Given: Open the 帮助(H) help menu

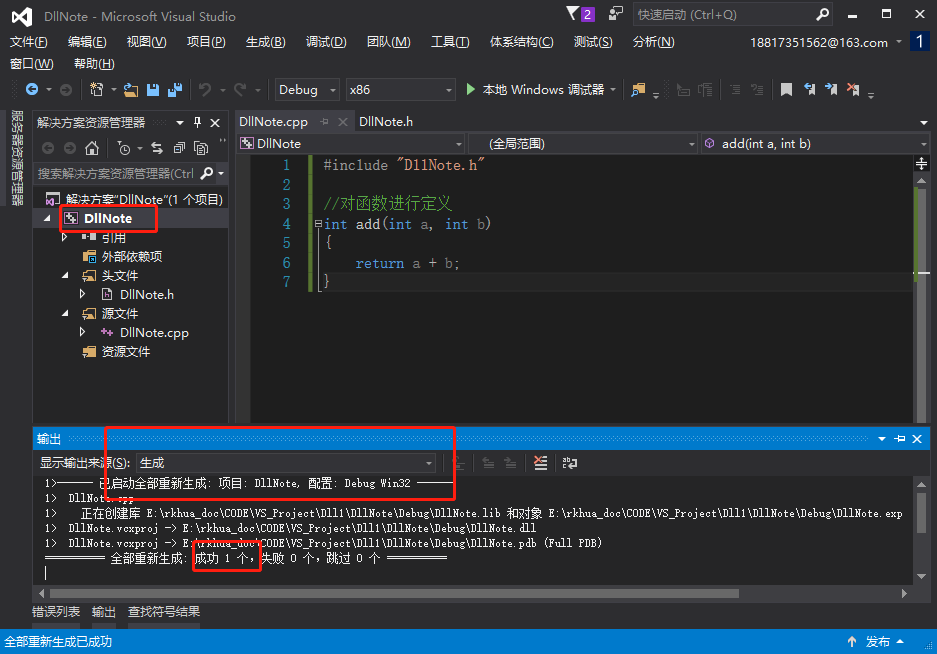Looking at the screenshot, I should point(94,63).
